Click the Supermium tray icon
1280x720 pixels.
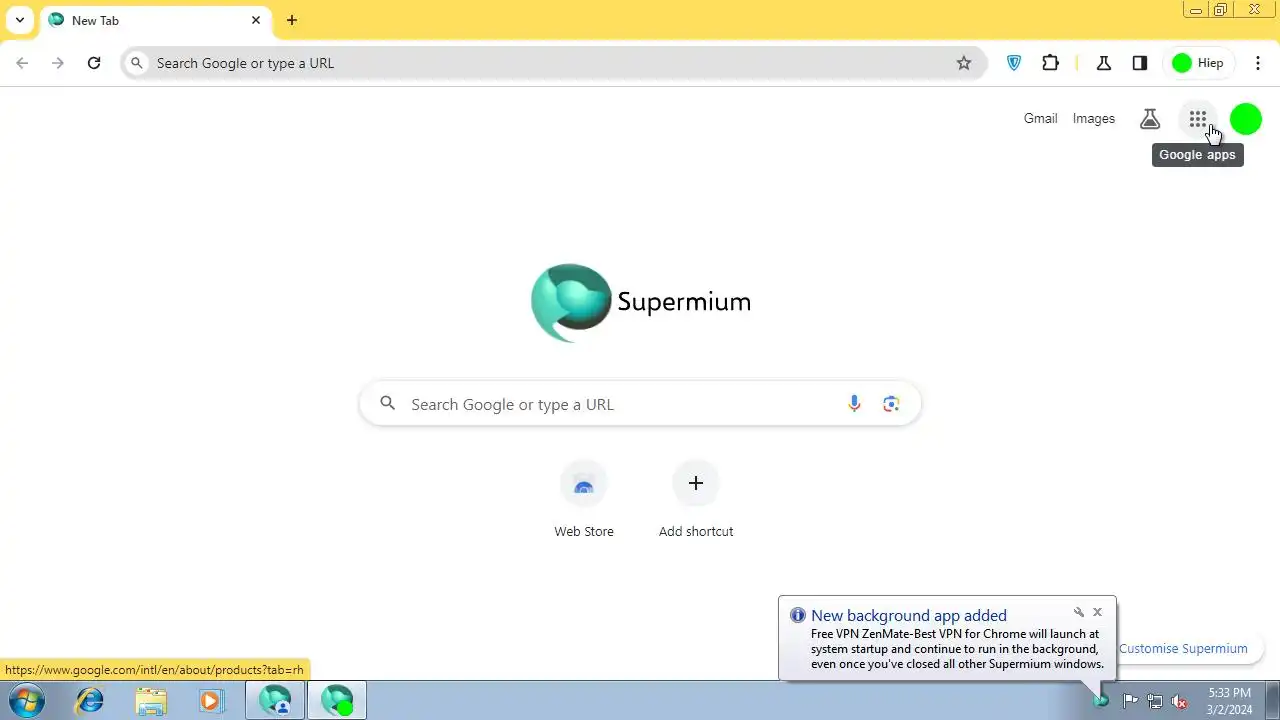pos(1101,700)
